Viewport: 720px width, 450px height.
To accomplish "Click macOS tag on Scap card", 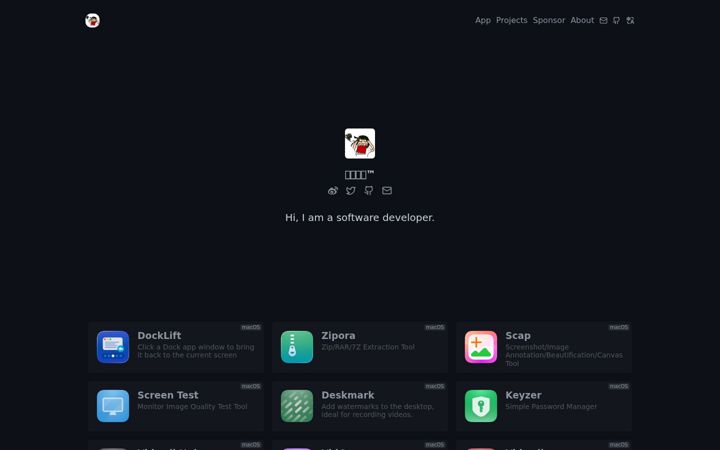I will click(x=619, y=327).
